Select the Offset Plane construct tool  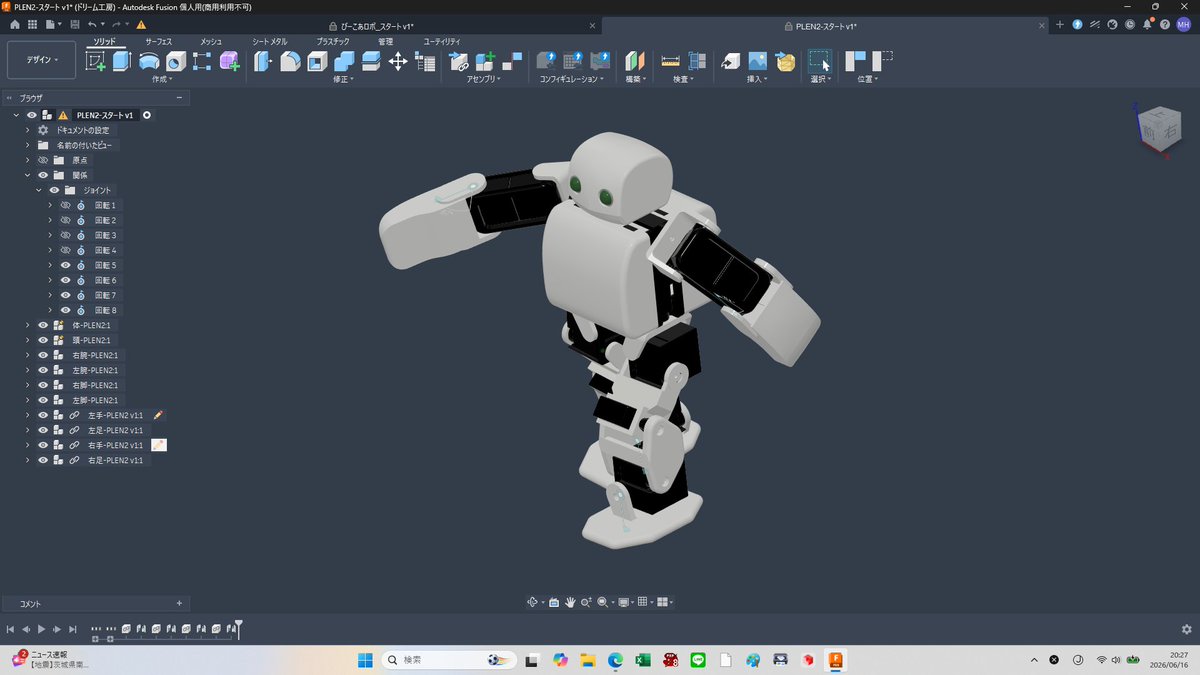click(635, 61)
